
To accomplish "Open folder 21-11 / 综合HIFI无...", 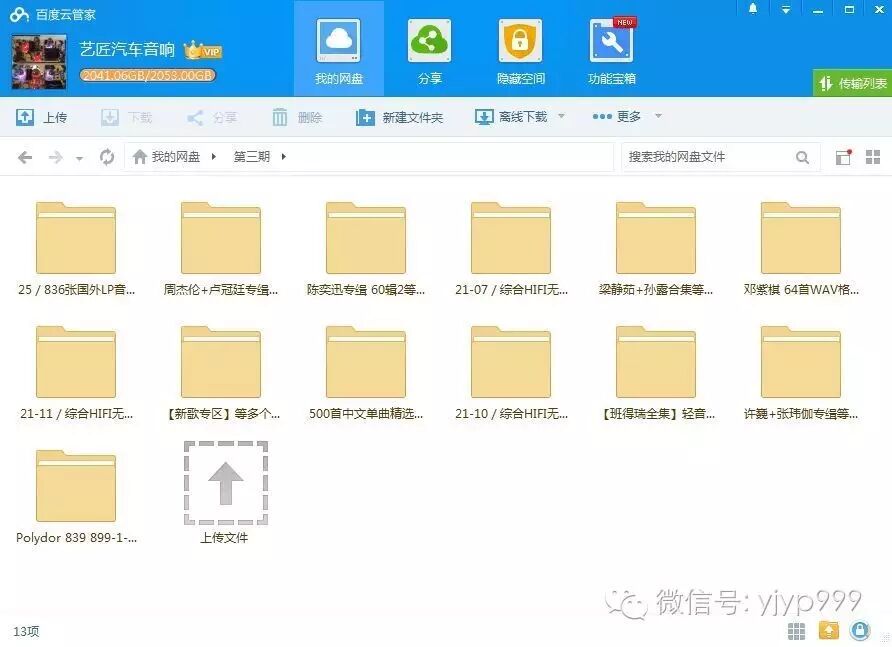I will click(76, 373).
